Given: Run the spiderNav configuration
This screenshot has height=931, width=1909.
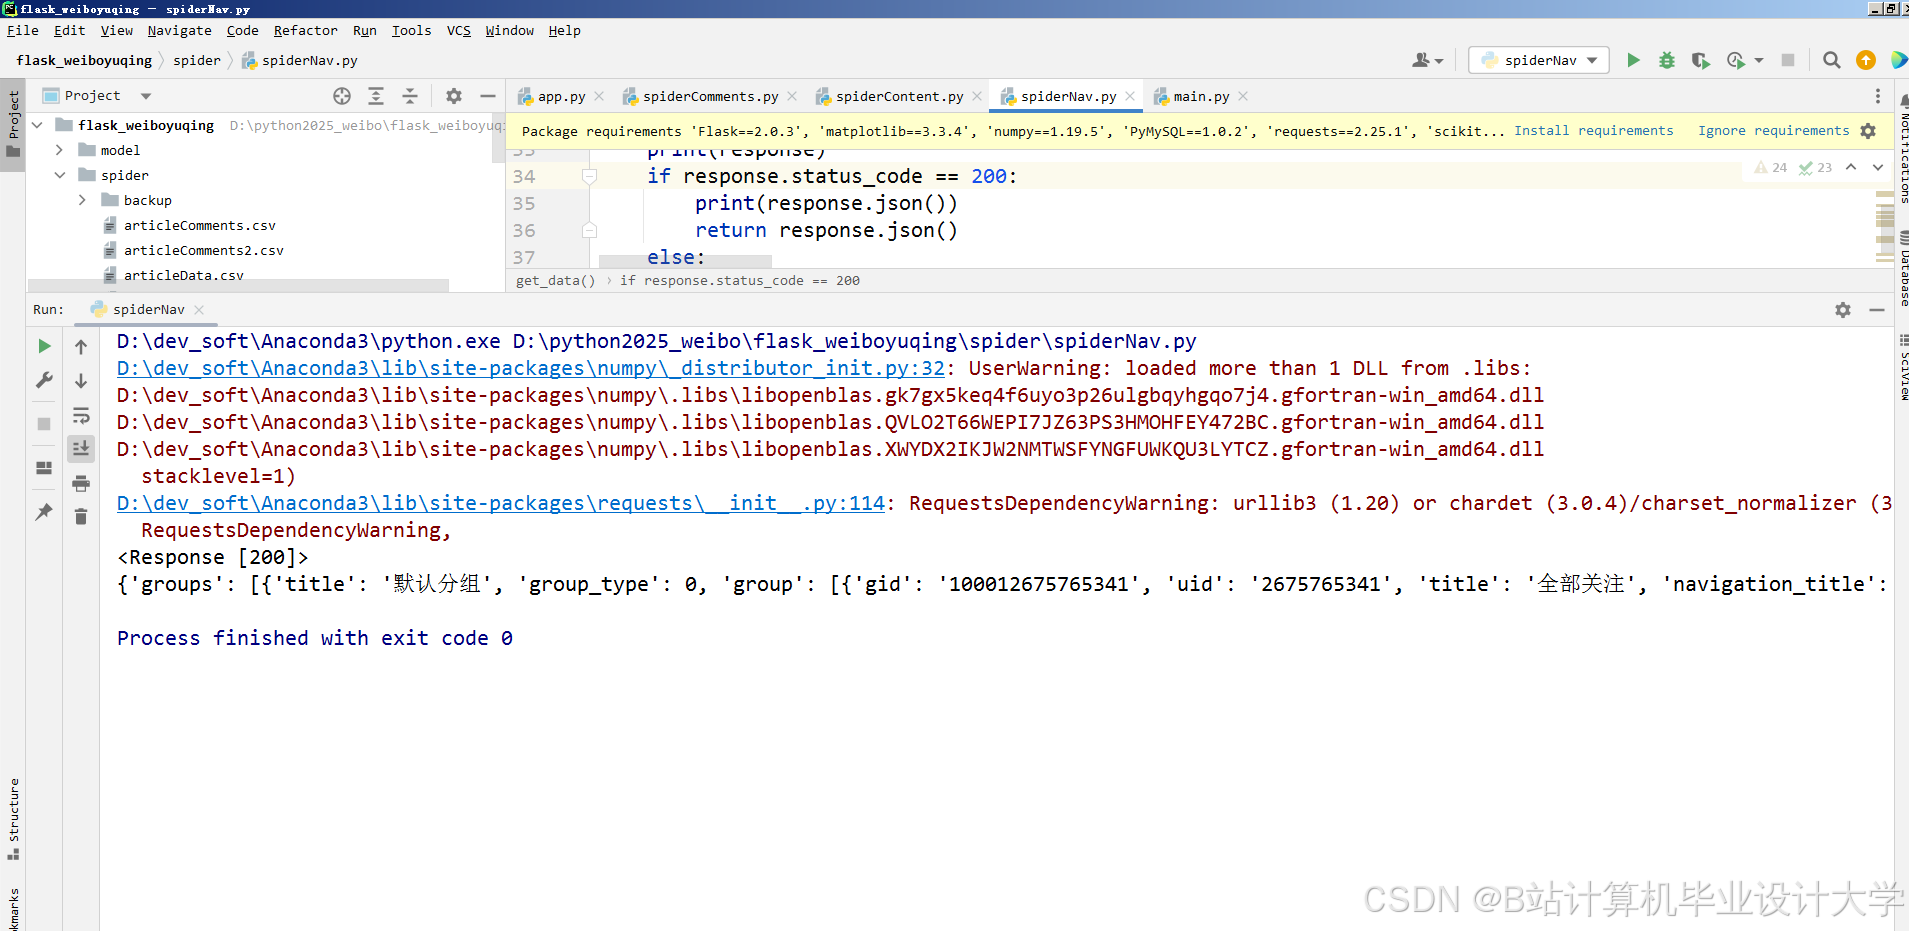Looking at the screenshot, I should point(1633,60).
